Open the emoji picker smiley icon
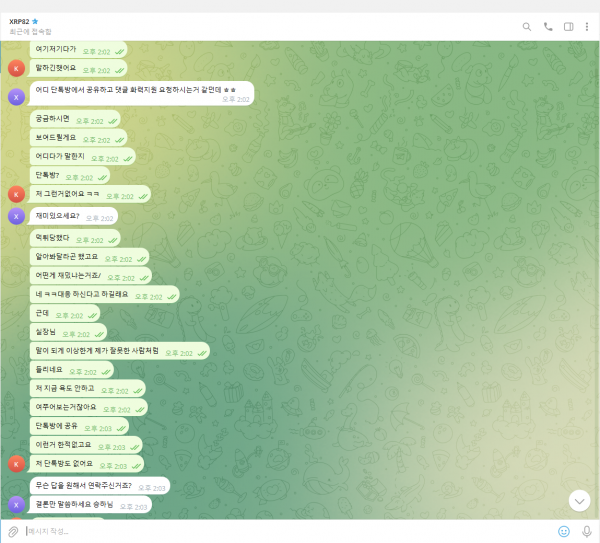Viewport: 600px width, 543px height. (x=564, y=531)
